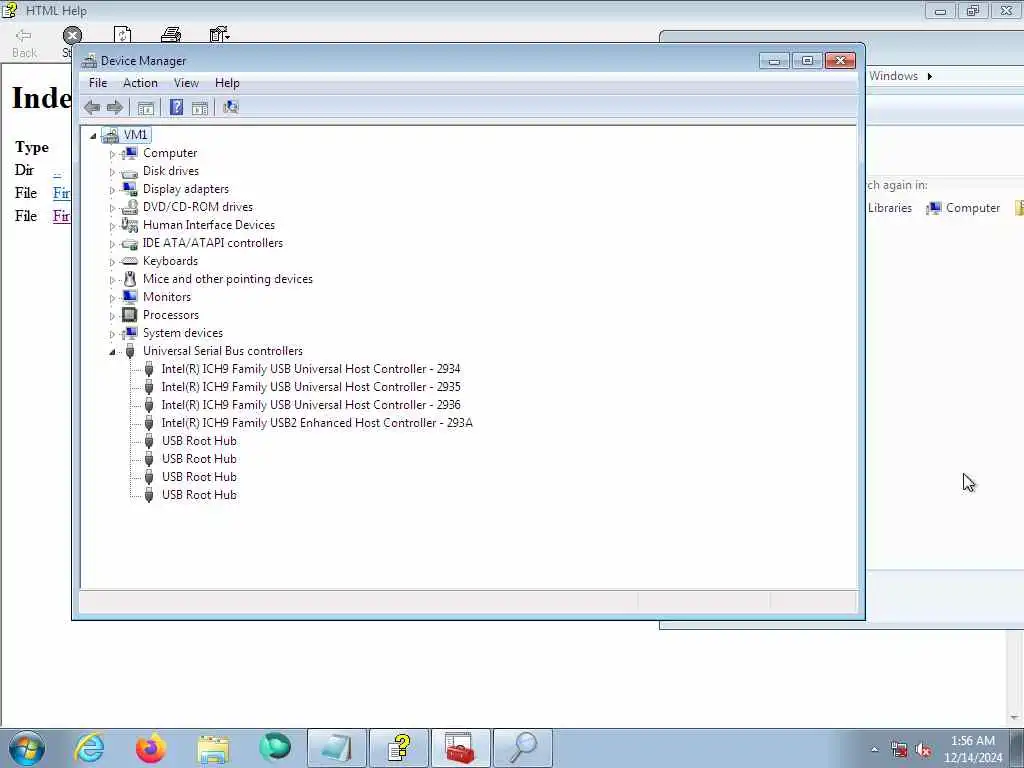The height and width of the screenshot is (768, 1024).
Task: Click Refresh icon in HTML Help toolbar
Action: (x=122, y=35)
